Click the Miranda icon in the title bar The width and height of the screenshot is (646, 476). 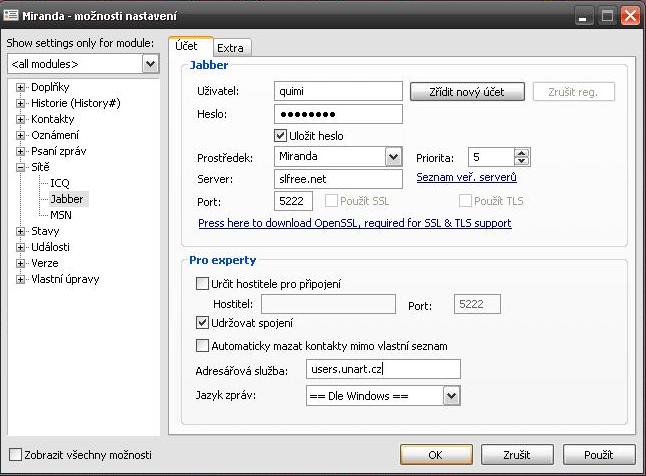point(11,15)
